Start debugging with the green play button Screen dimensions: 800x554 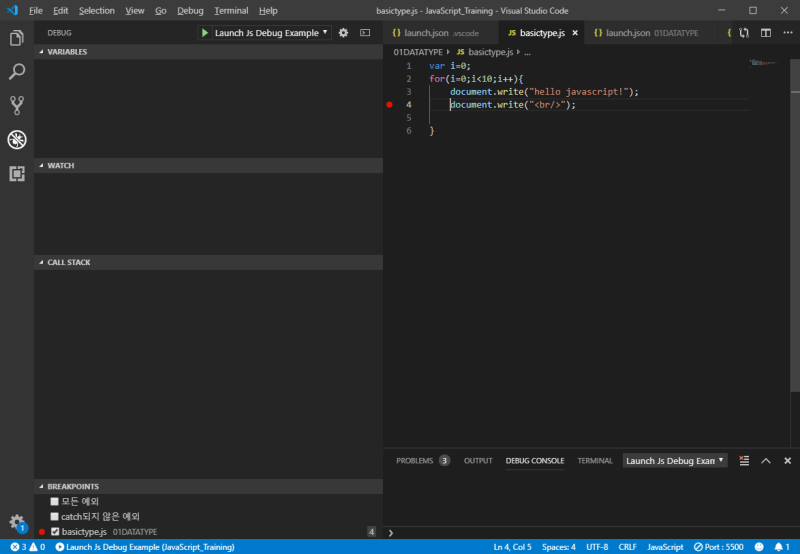(x=205, y=33)
